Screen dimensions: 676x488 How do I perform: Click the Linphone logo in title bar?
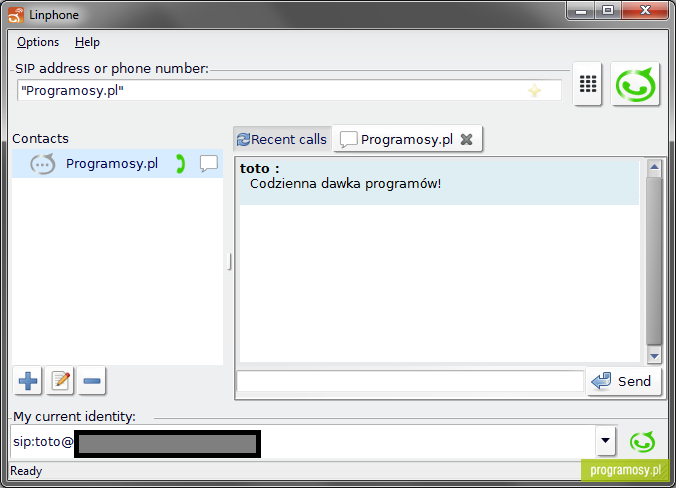[16, 15]
